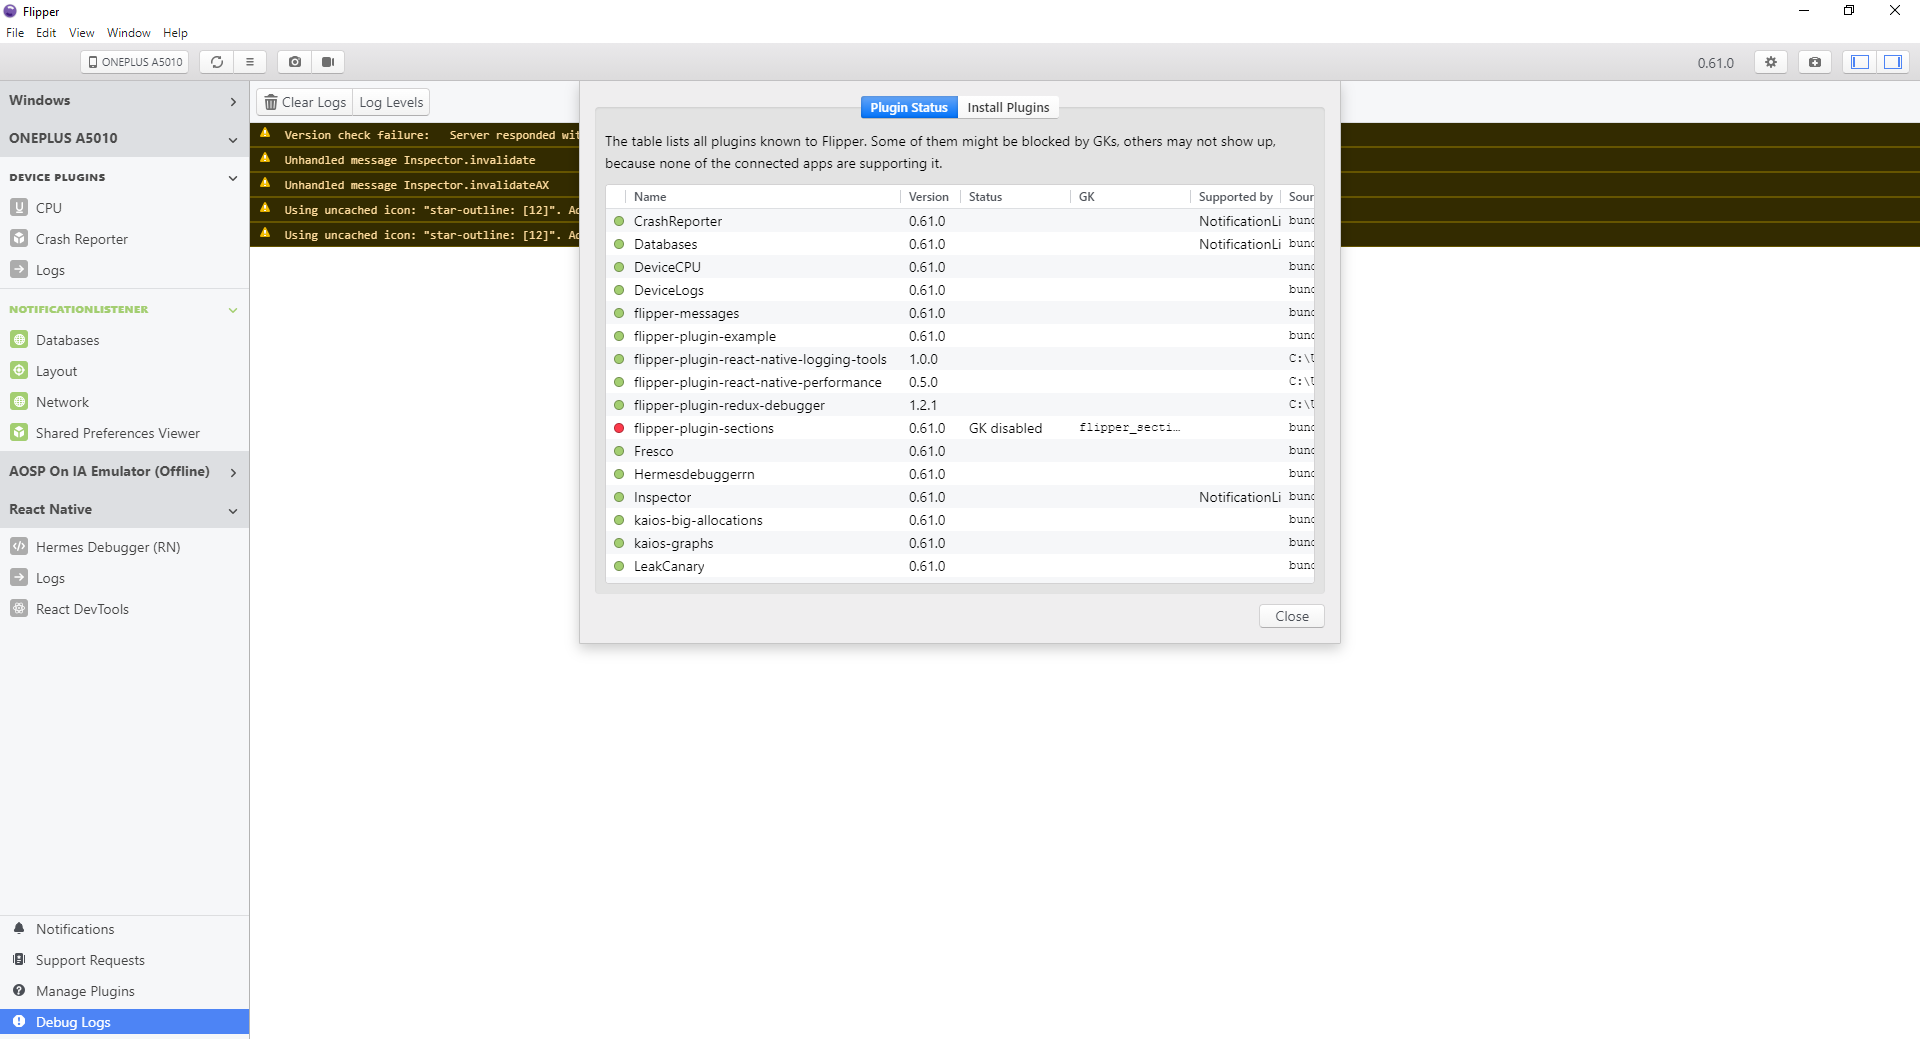This screenshot has height=1039, width=1920.
Task: Expand AOSP On IA Emulator (Offline)
Action: click(233, 471)
